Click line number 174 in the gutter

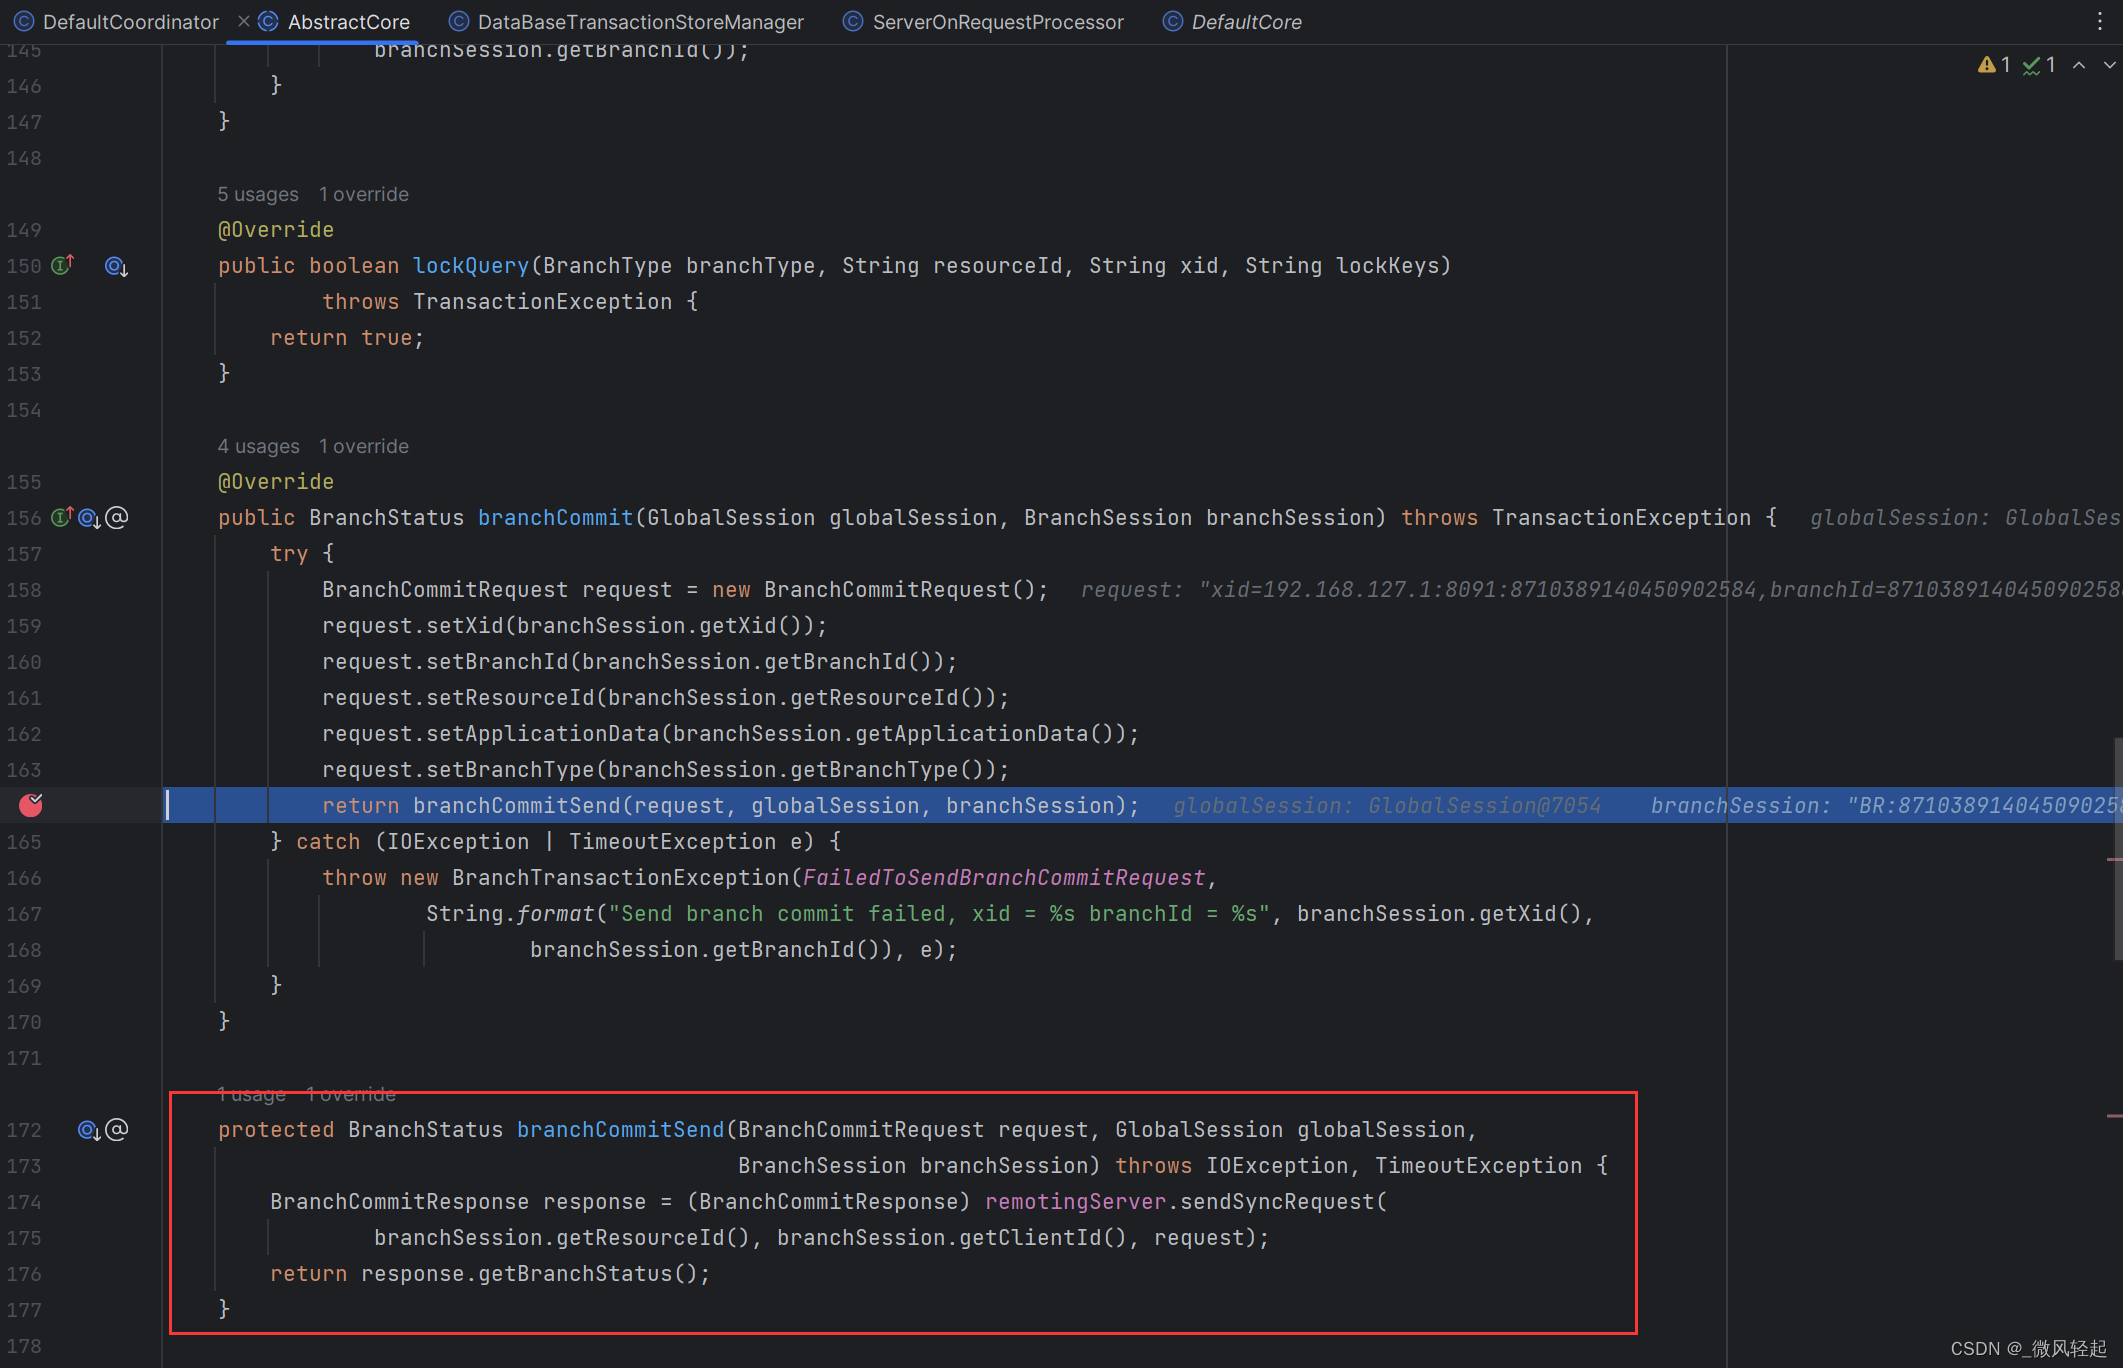pyautogui.click(x=24, y=1202)
